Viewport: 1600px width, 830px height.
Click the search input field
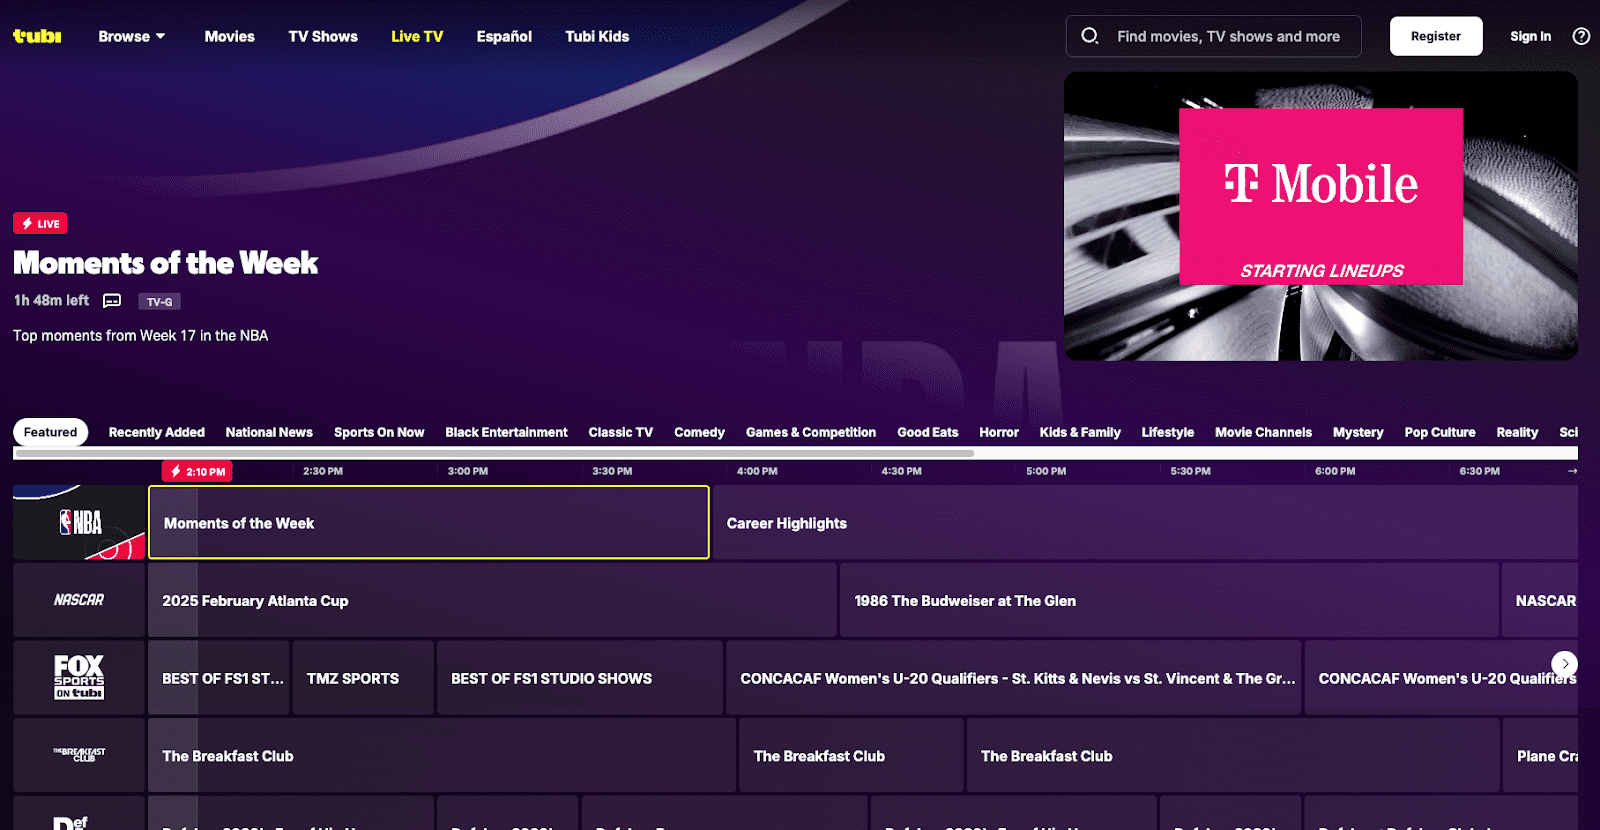tap(1228, 36)
